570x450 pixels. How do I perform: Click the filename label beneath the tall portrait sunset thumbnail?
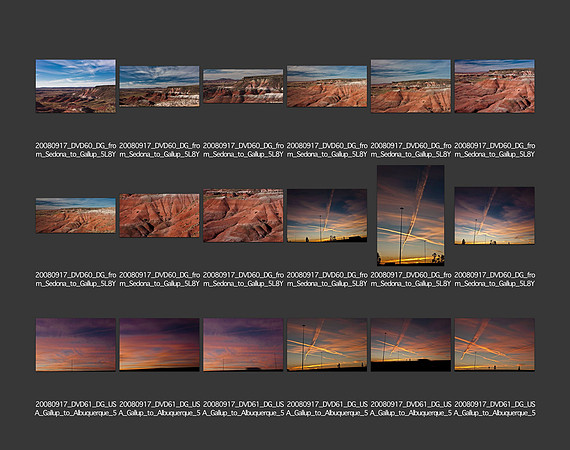[x=411, y=279]
